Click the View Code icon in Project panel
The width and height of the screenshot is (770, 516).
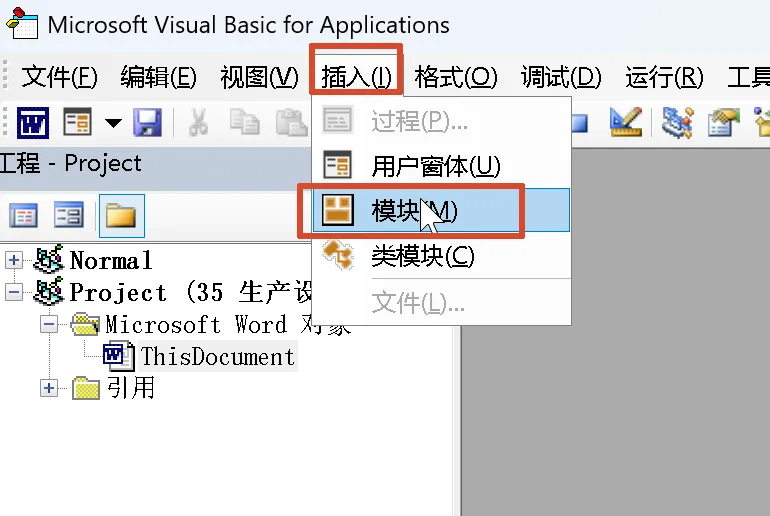point(23,216)
